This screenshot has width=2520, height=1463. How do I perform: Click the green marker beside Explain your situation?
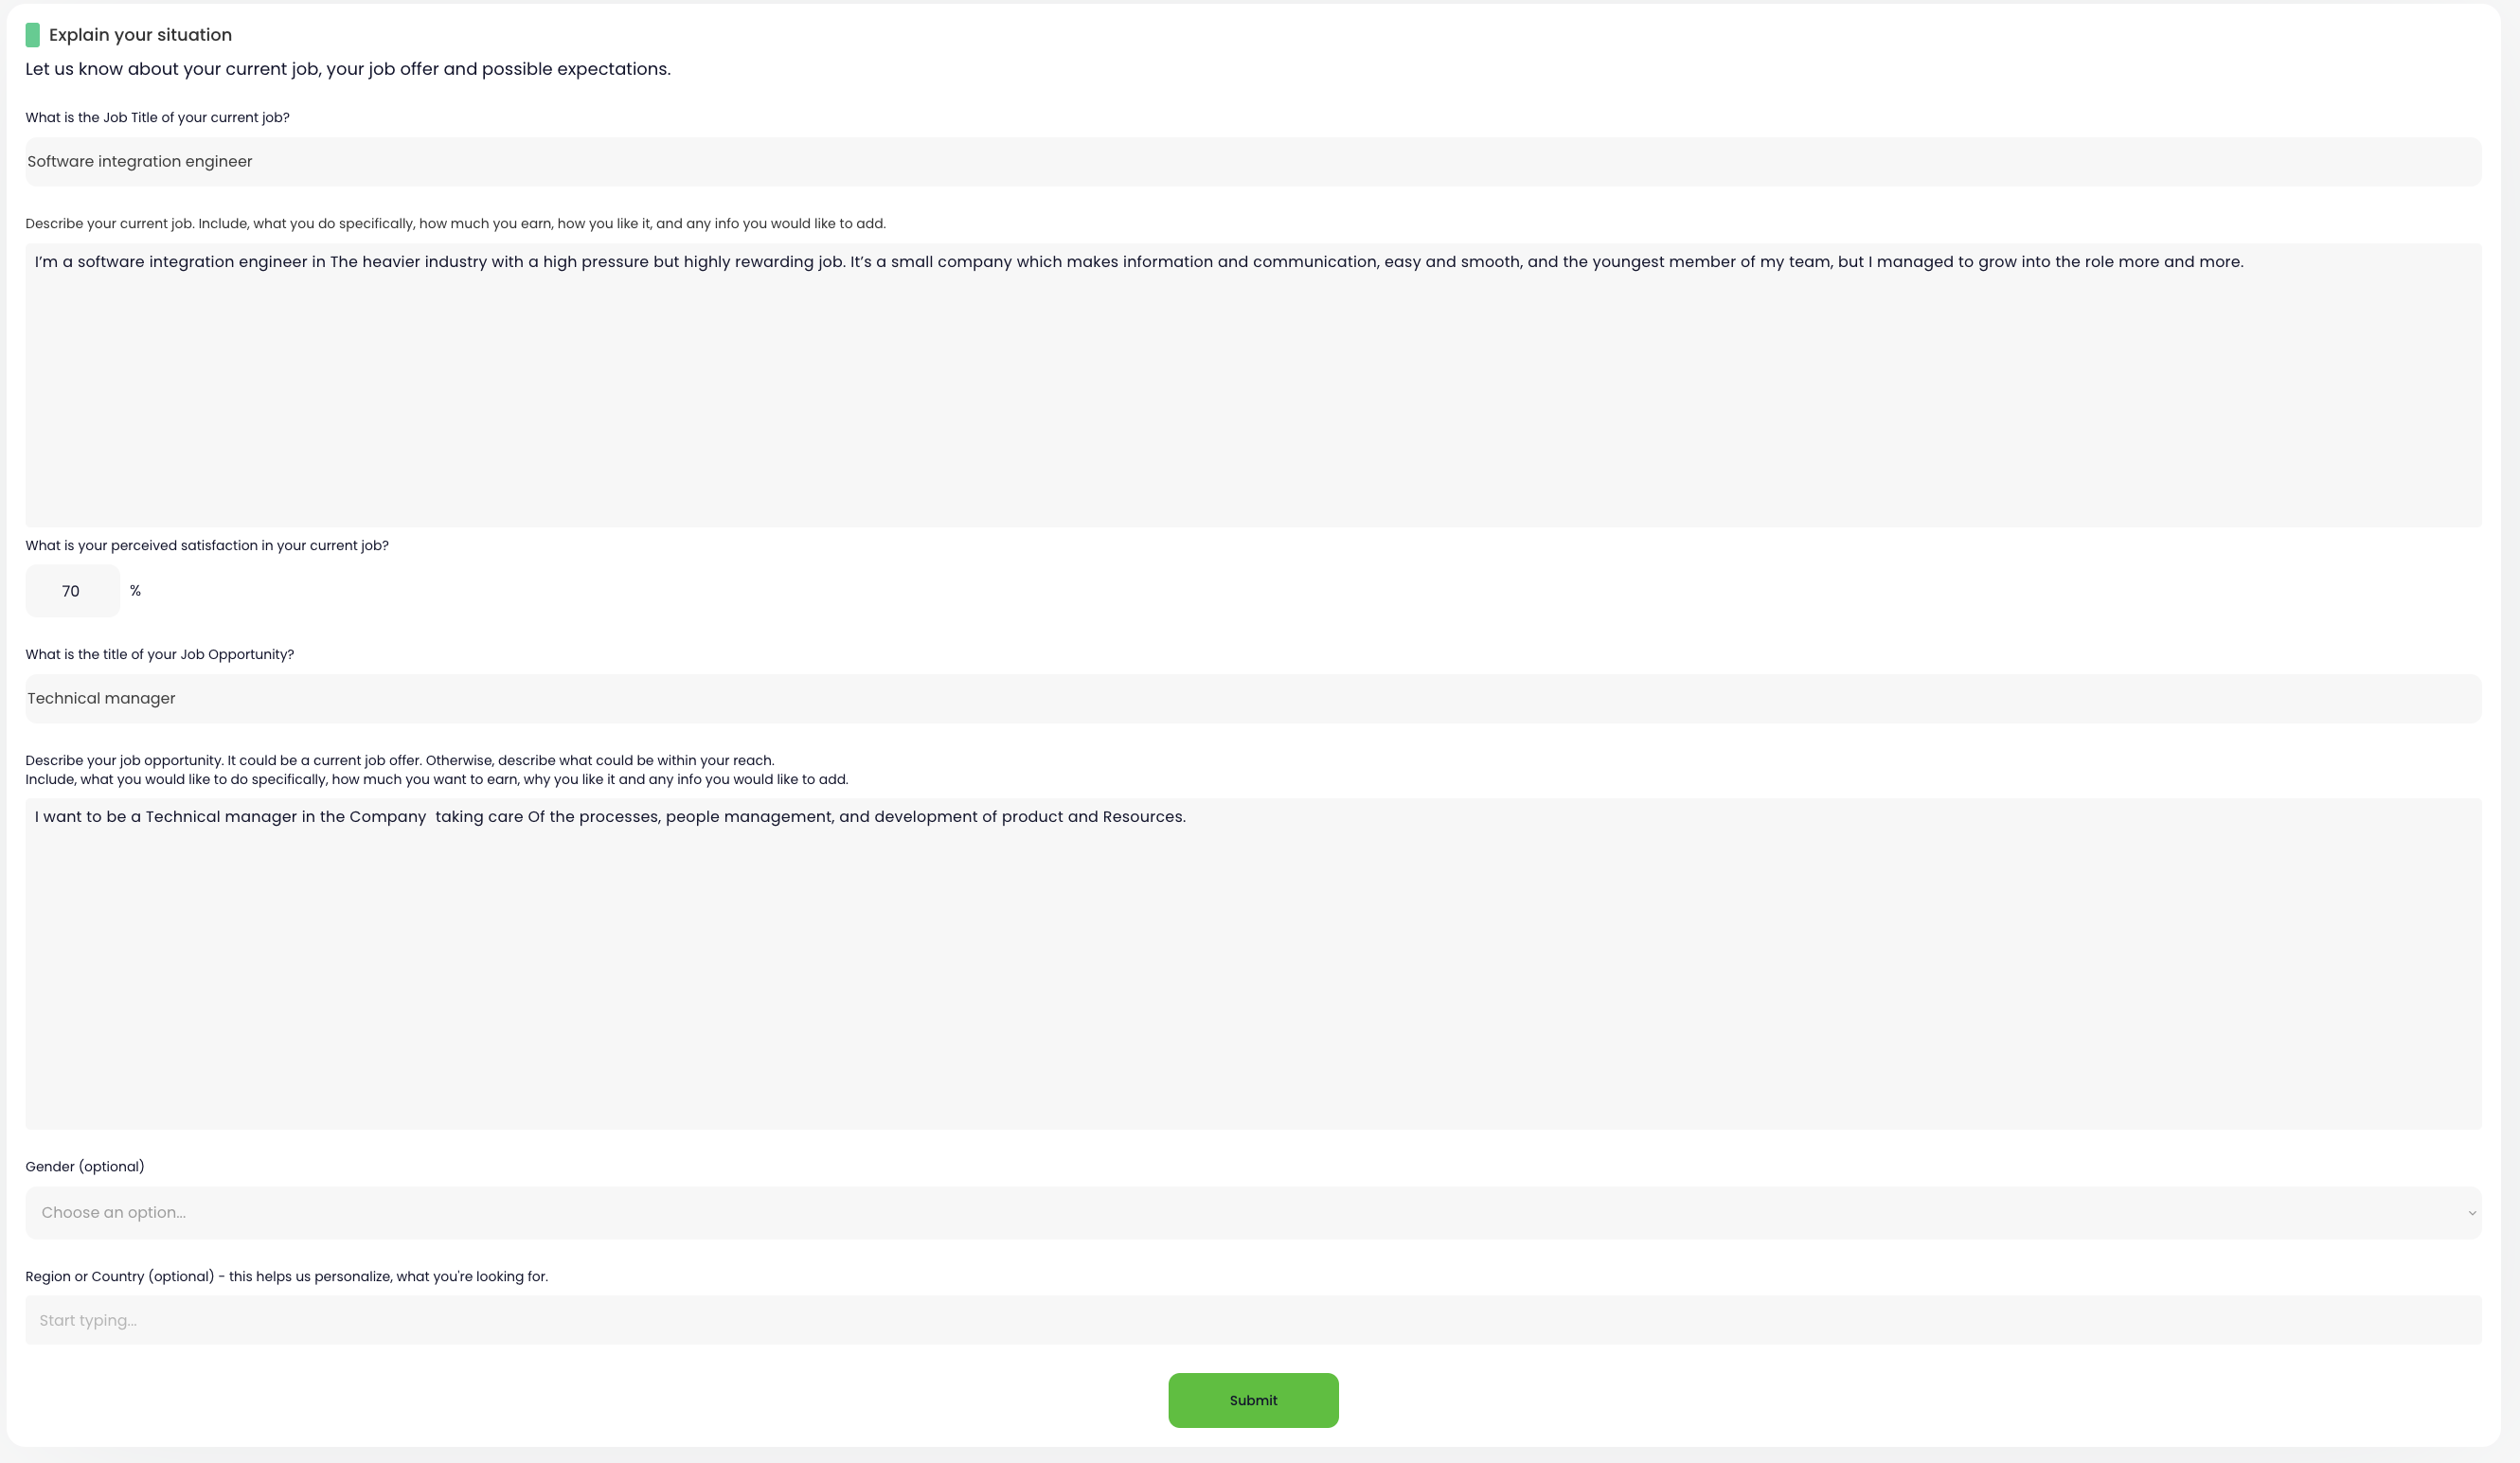[32, 35]
